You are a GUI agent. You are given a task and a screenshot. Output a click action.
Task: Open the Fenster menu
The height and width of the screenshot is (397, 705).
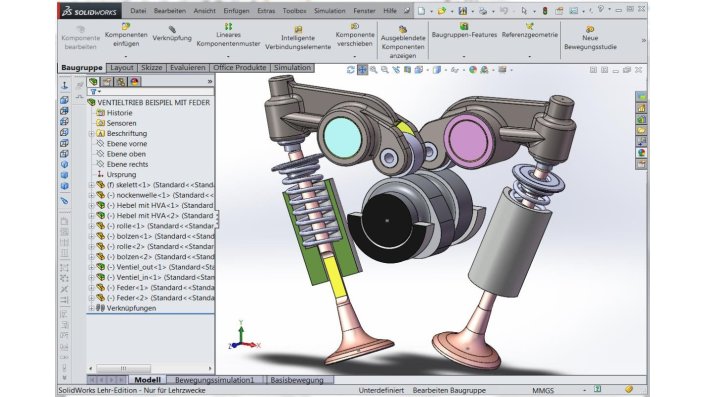364,11
